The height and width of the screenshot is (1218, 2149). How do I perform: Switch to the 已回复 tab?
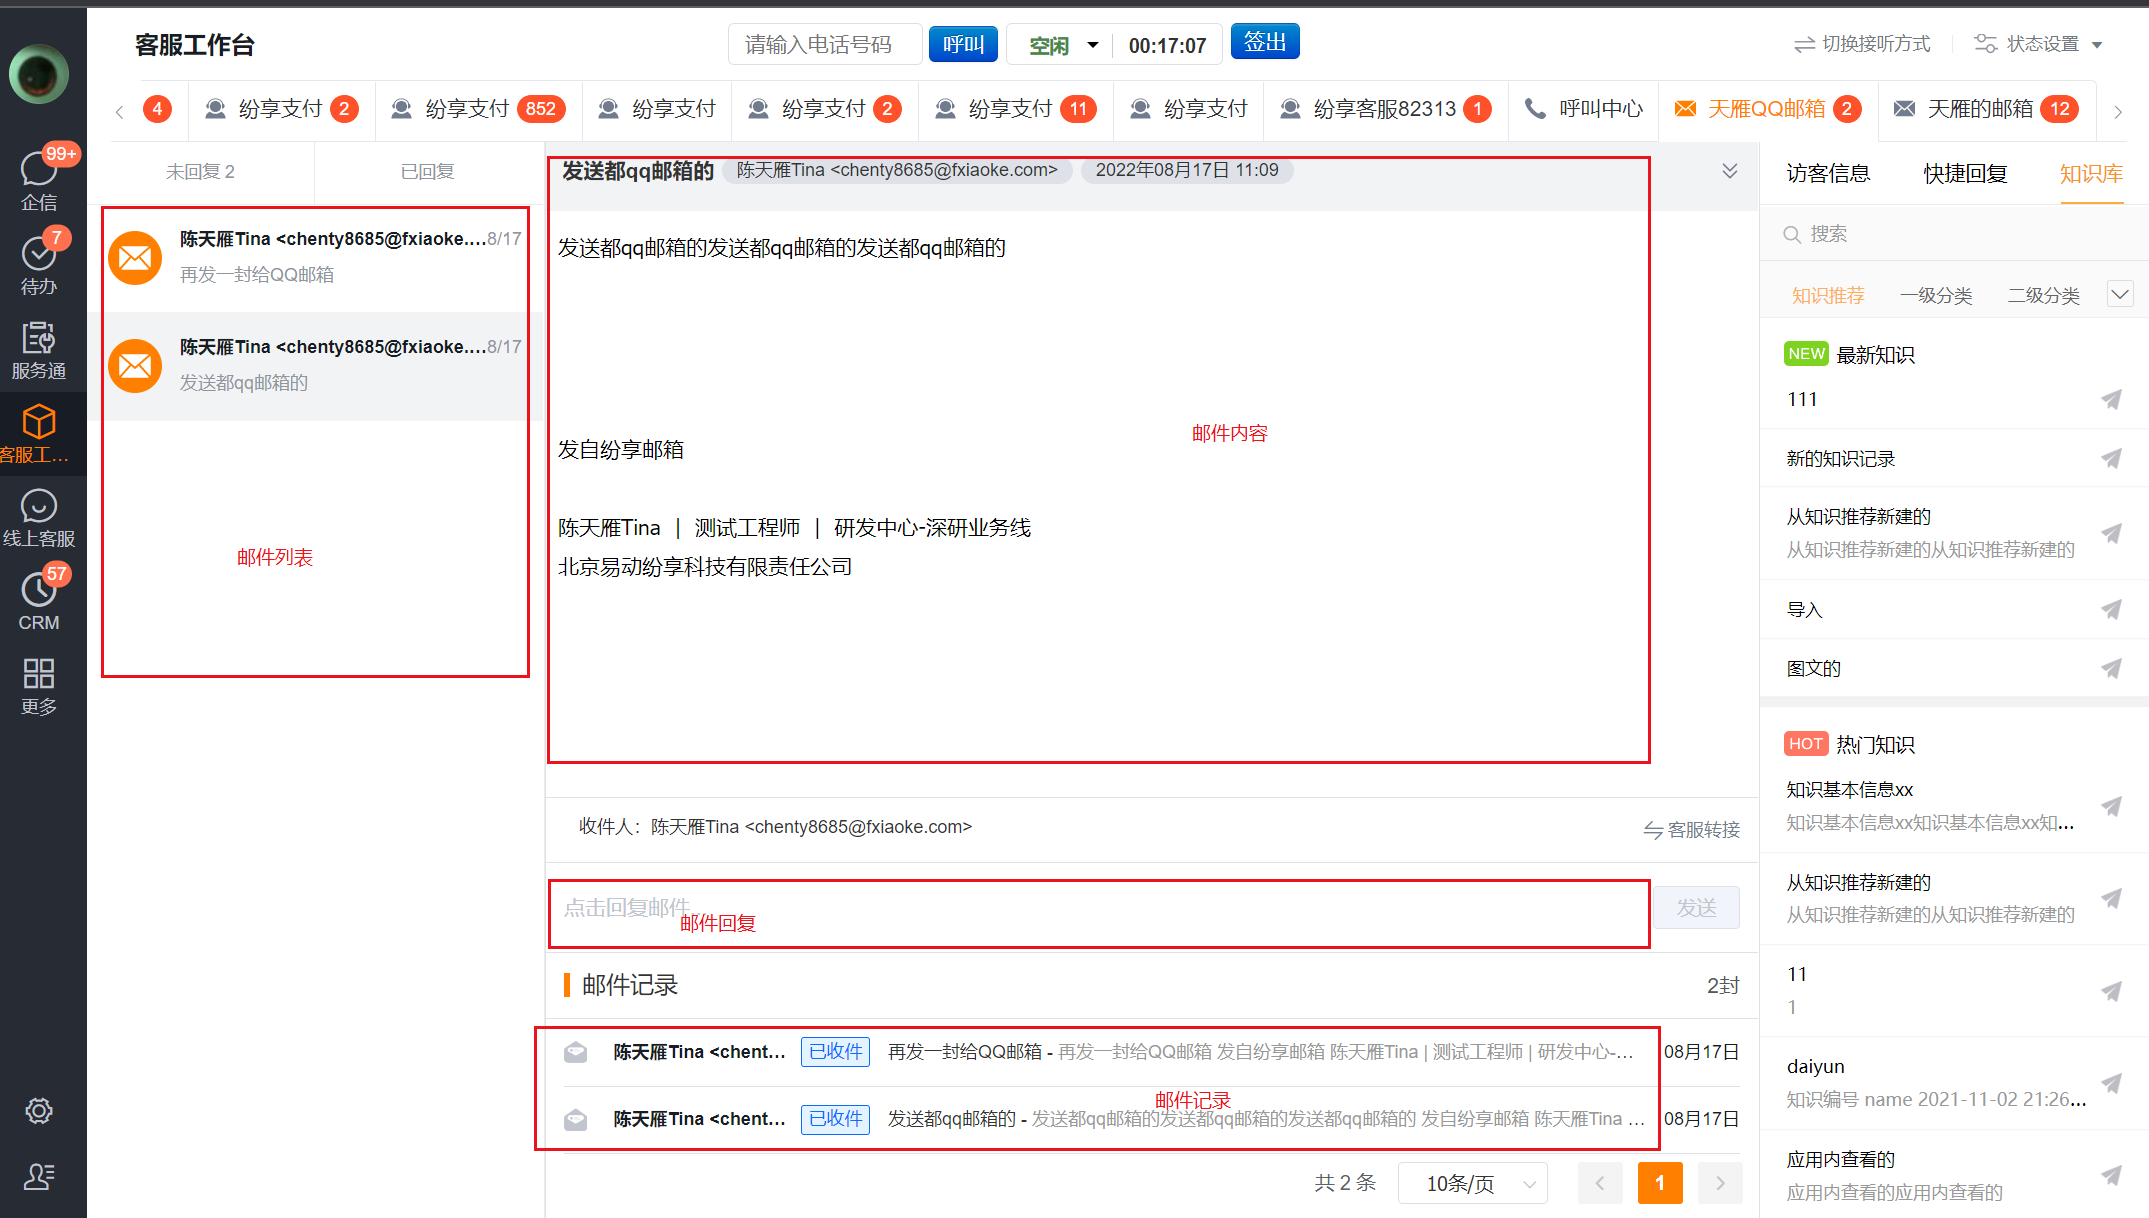[427, 172]
